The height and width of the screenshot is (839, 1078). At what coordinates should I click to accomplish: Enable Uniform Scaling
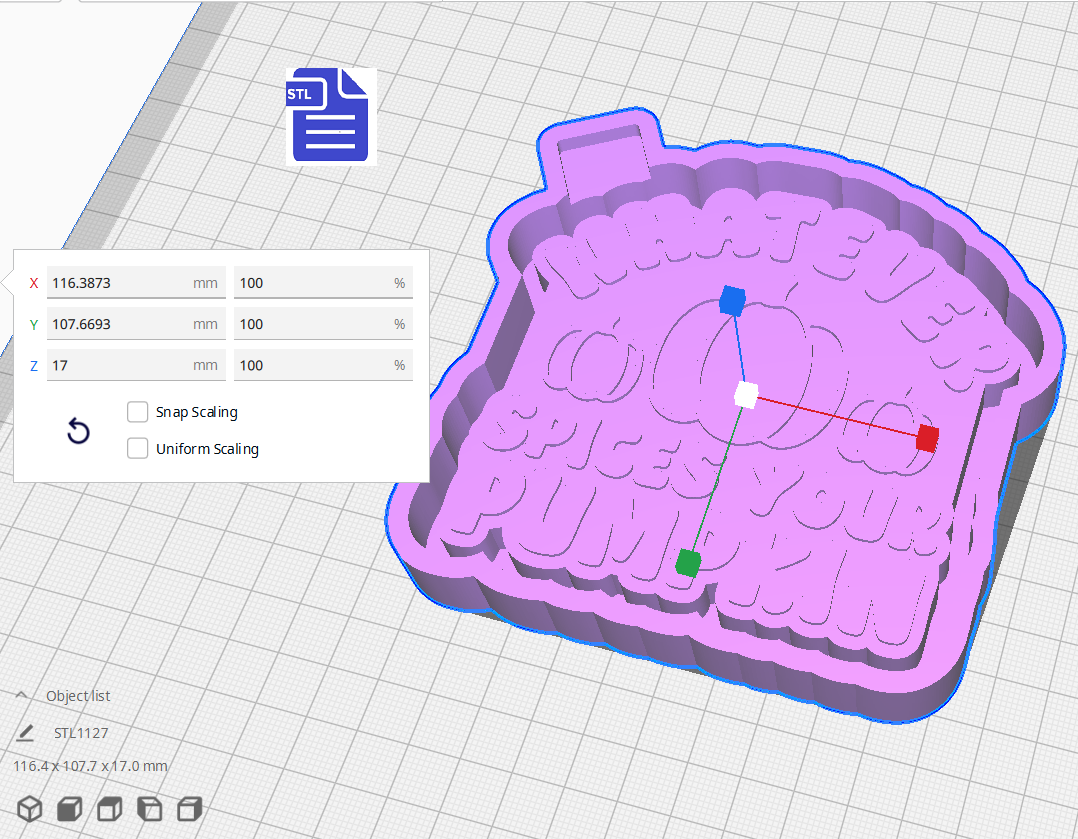click(x=138, y=448)
